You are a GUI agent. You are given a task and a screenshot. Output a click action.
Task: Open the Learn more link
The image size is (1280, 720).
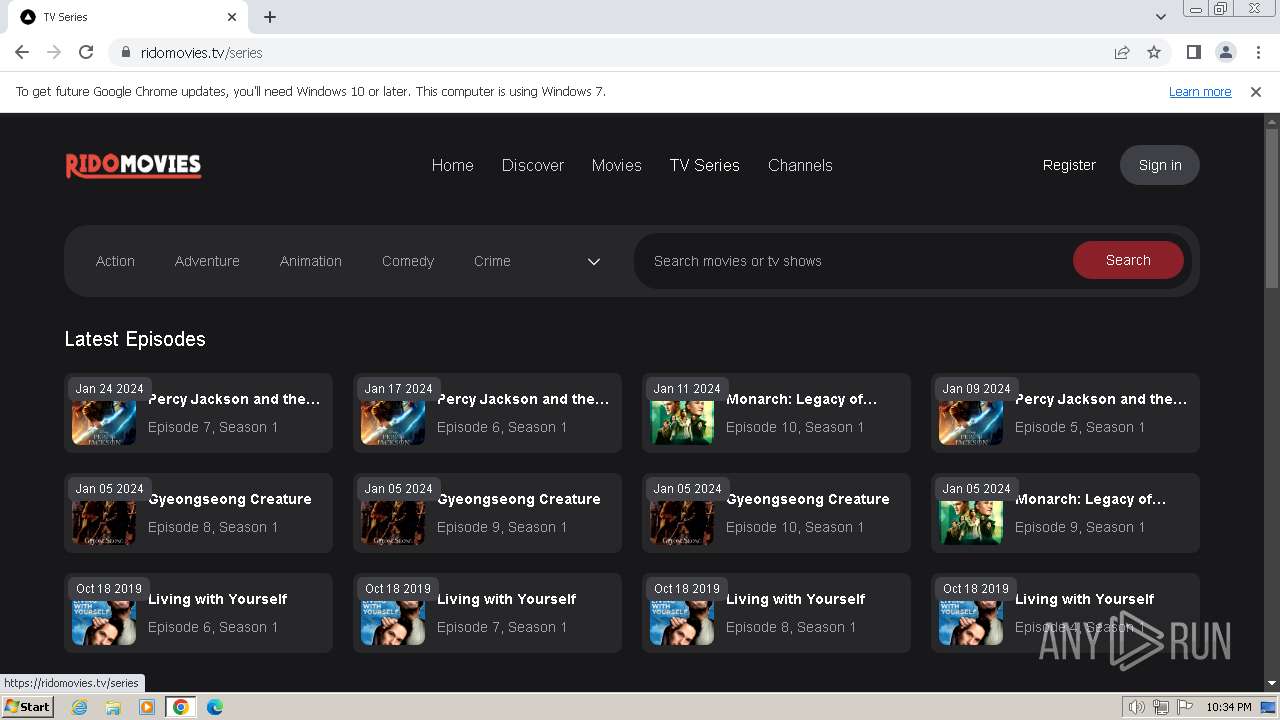pyautogui.click(x=1200, y=91)
